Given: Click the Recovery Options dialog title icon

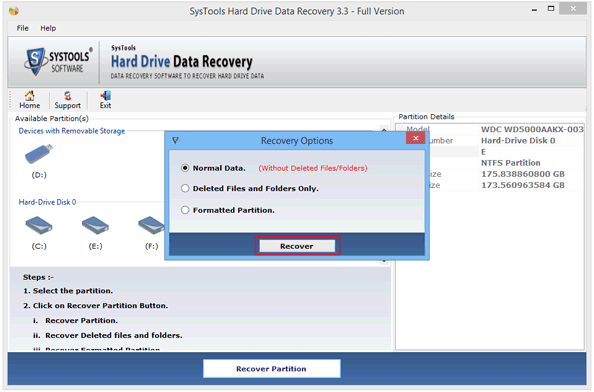Looking at the screenshot, I should [x=176, y=141].
